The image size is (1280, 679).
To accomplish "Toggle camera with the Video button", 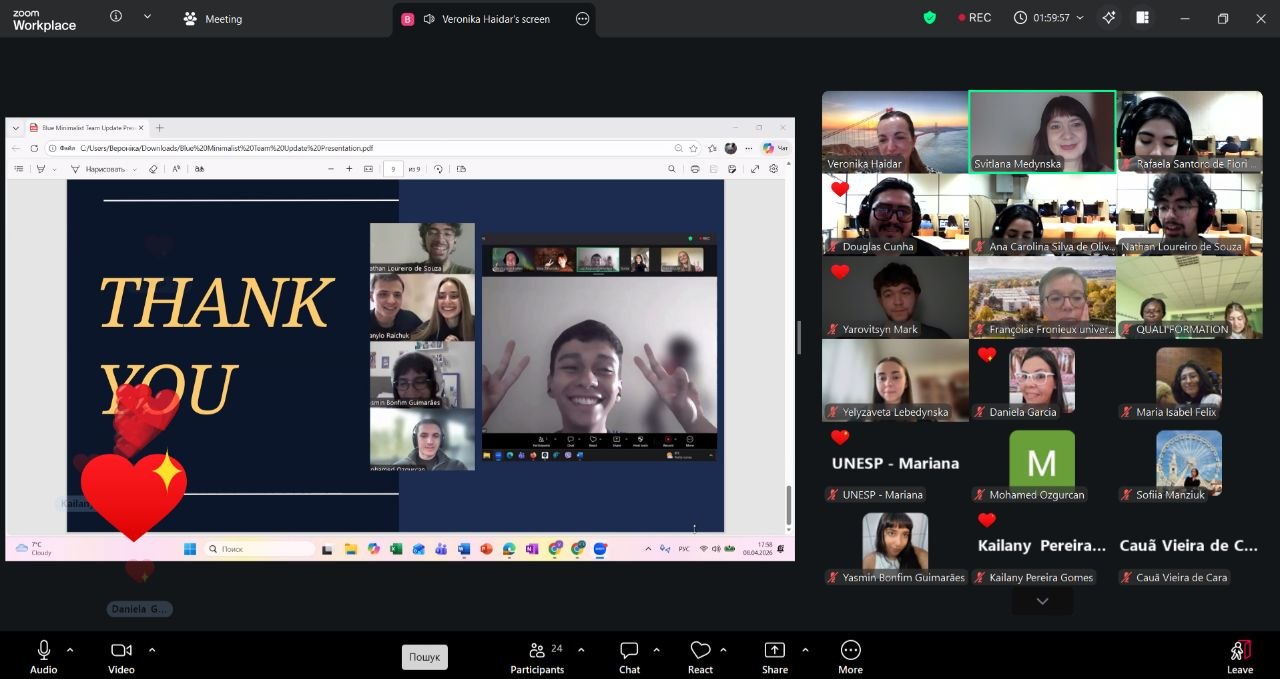I will (121, 657).
